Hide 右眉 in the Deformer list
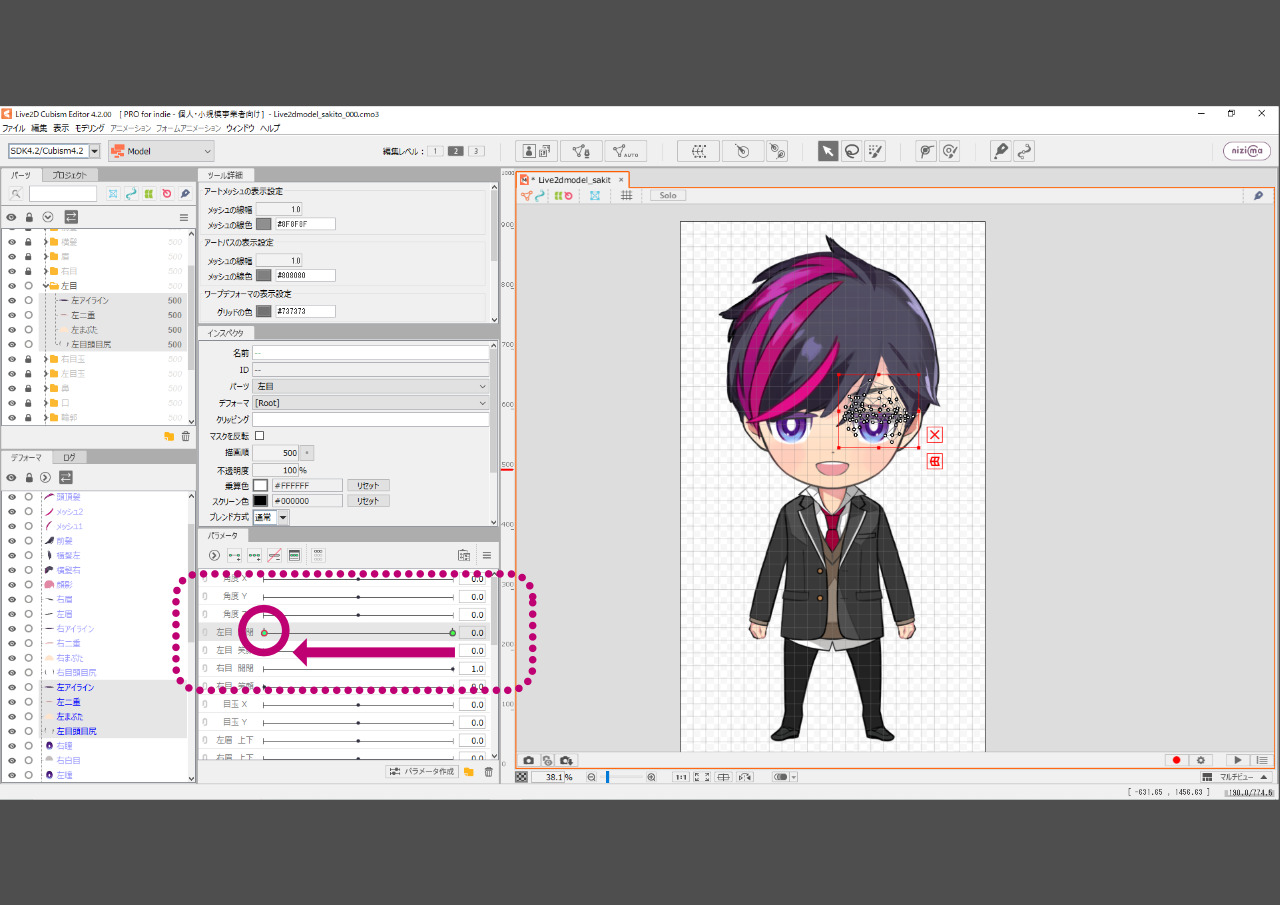The height and width of the screenshot is (905, 1280). (12, 599)
